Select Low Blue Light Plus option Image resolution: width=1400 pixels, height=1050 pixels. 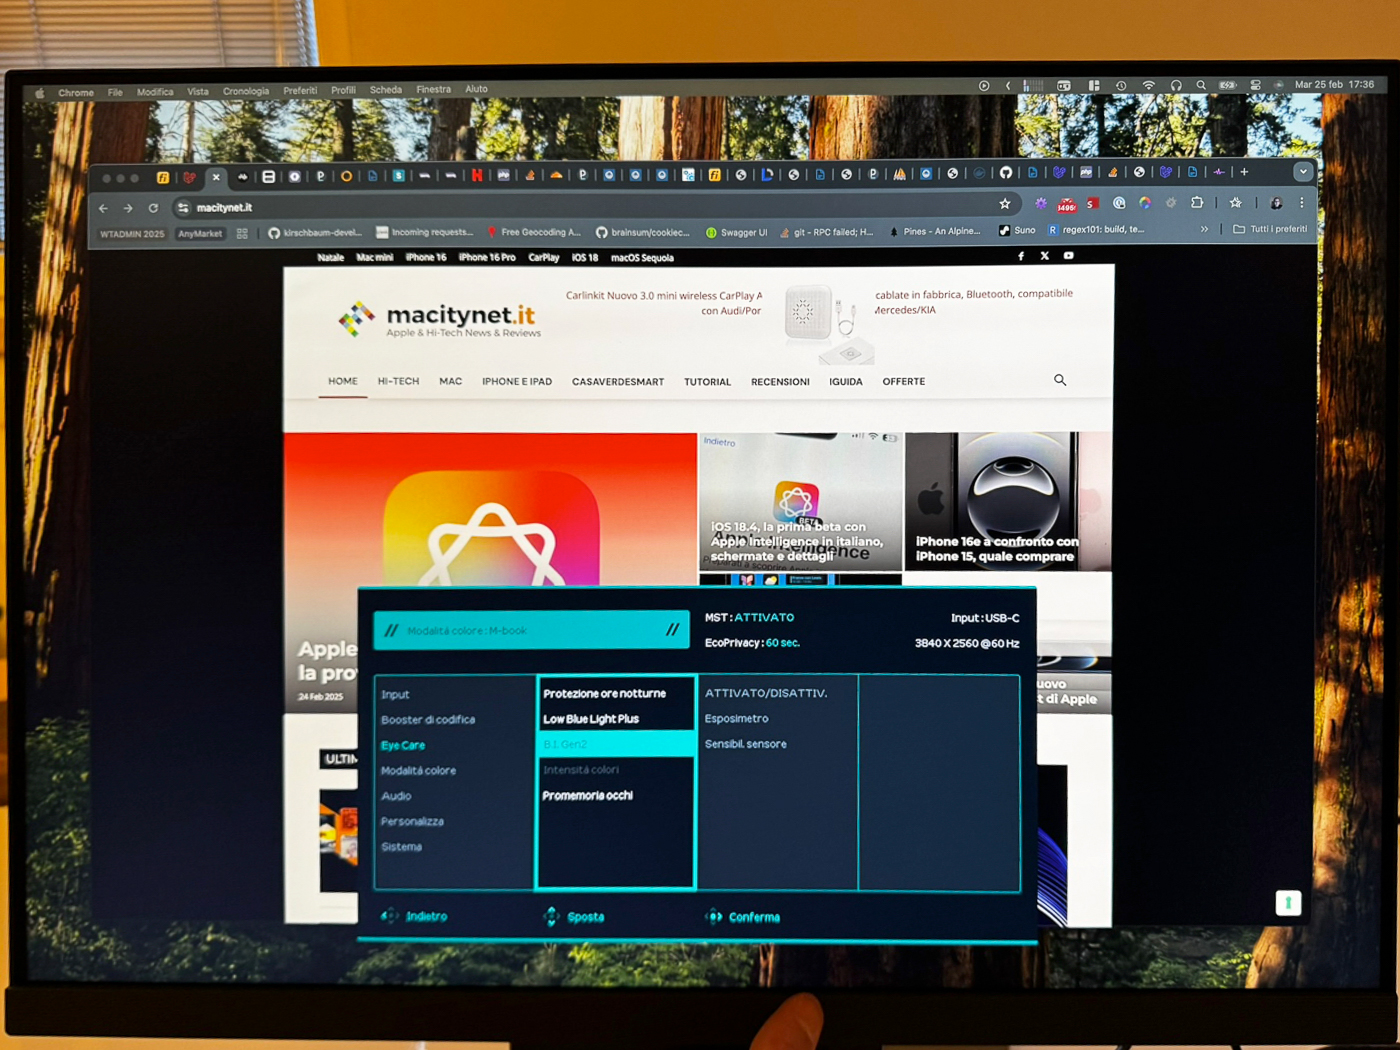click(x=591, y=719)
